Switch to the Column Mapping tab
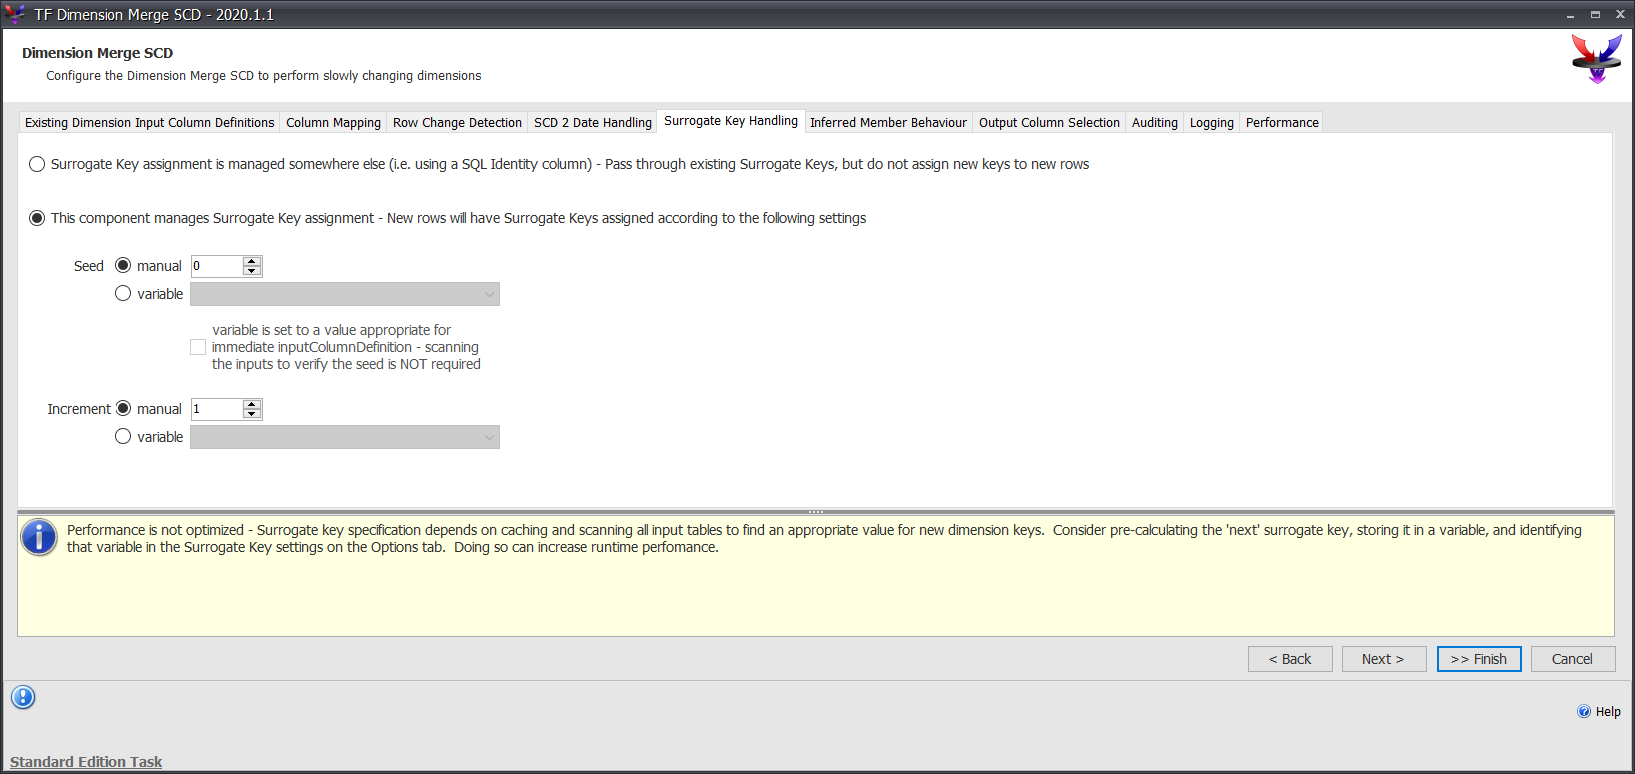The height and width of the screenshot is (774, 1635). tap(333, 122)
